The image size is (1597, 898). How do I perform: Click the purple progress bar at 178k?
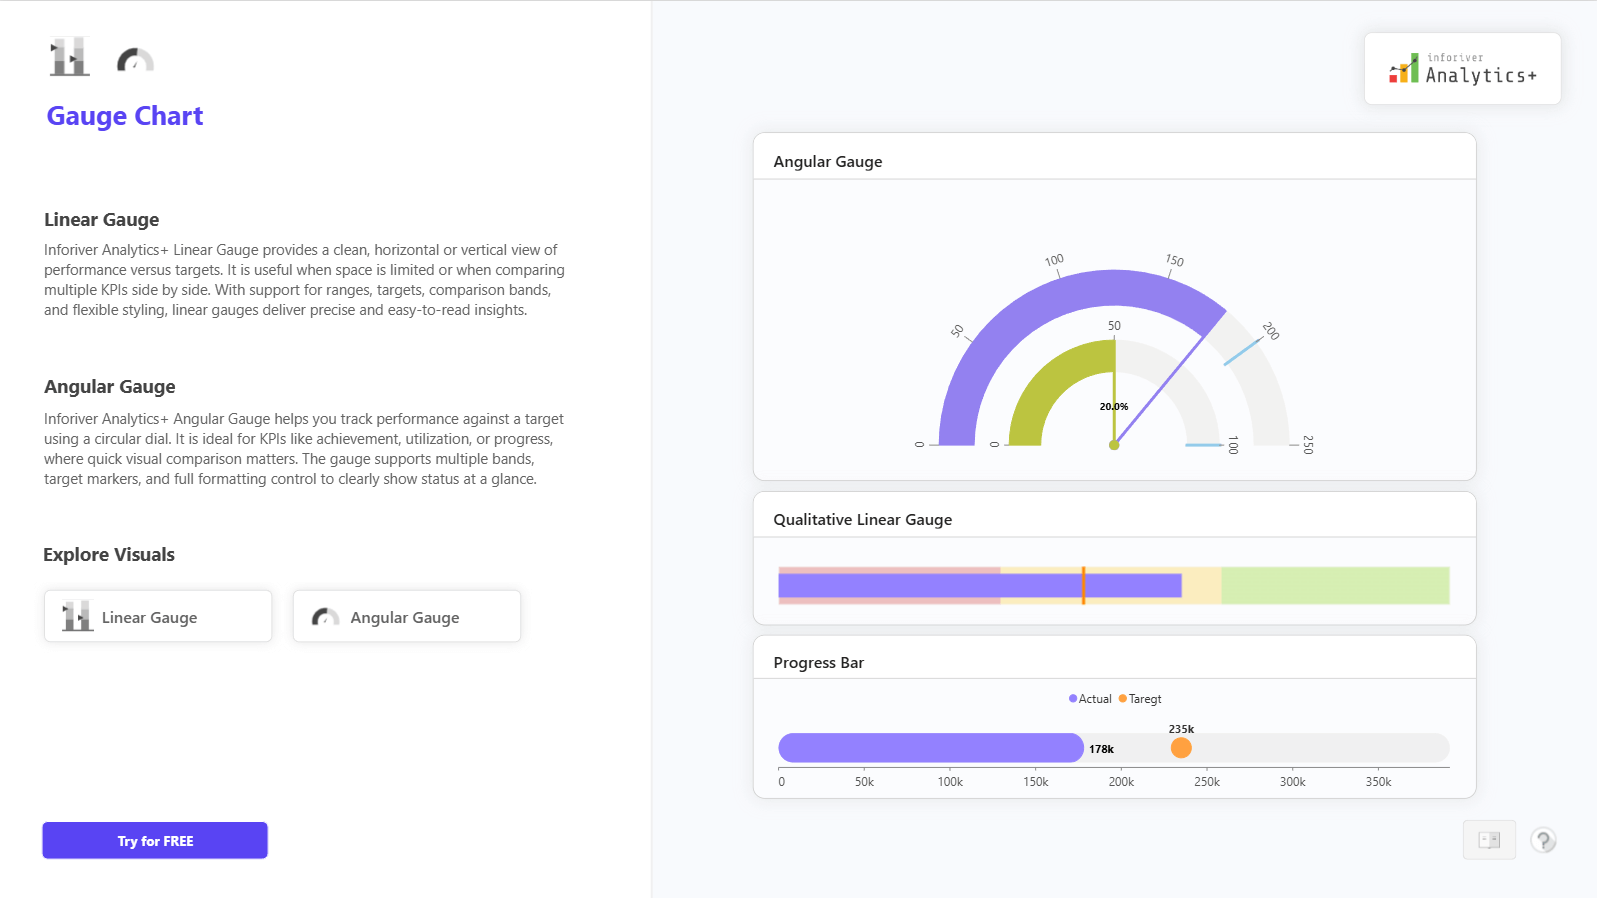tap(930, 748)
